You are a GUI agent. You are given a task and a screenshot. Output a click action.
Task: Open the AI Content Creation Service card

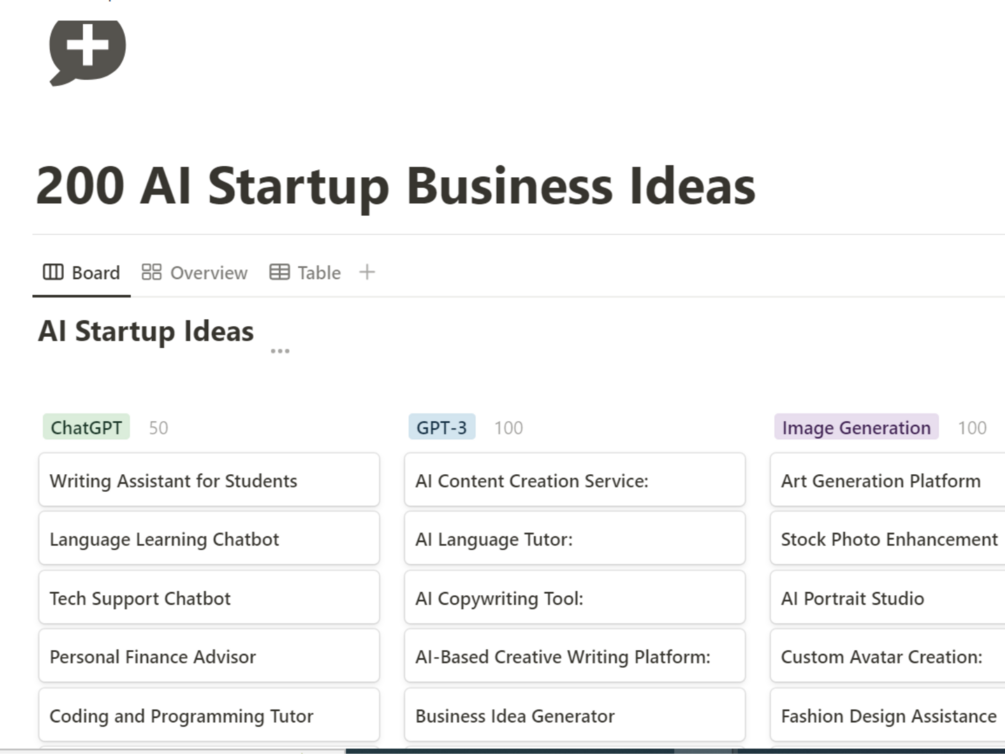click(x=575, y=481)
